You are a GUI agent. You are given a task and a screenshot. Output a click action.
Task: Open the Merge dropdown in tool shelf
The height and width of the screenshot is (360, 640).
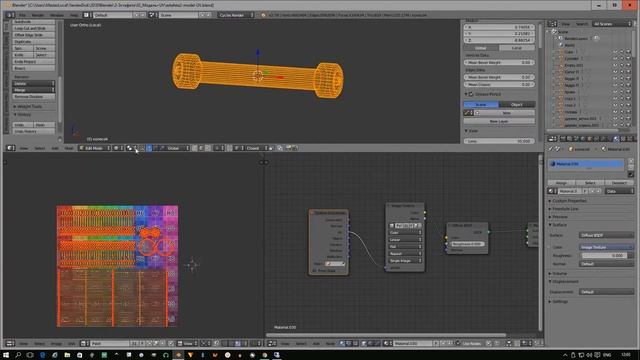point(34,90)
